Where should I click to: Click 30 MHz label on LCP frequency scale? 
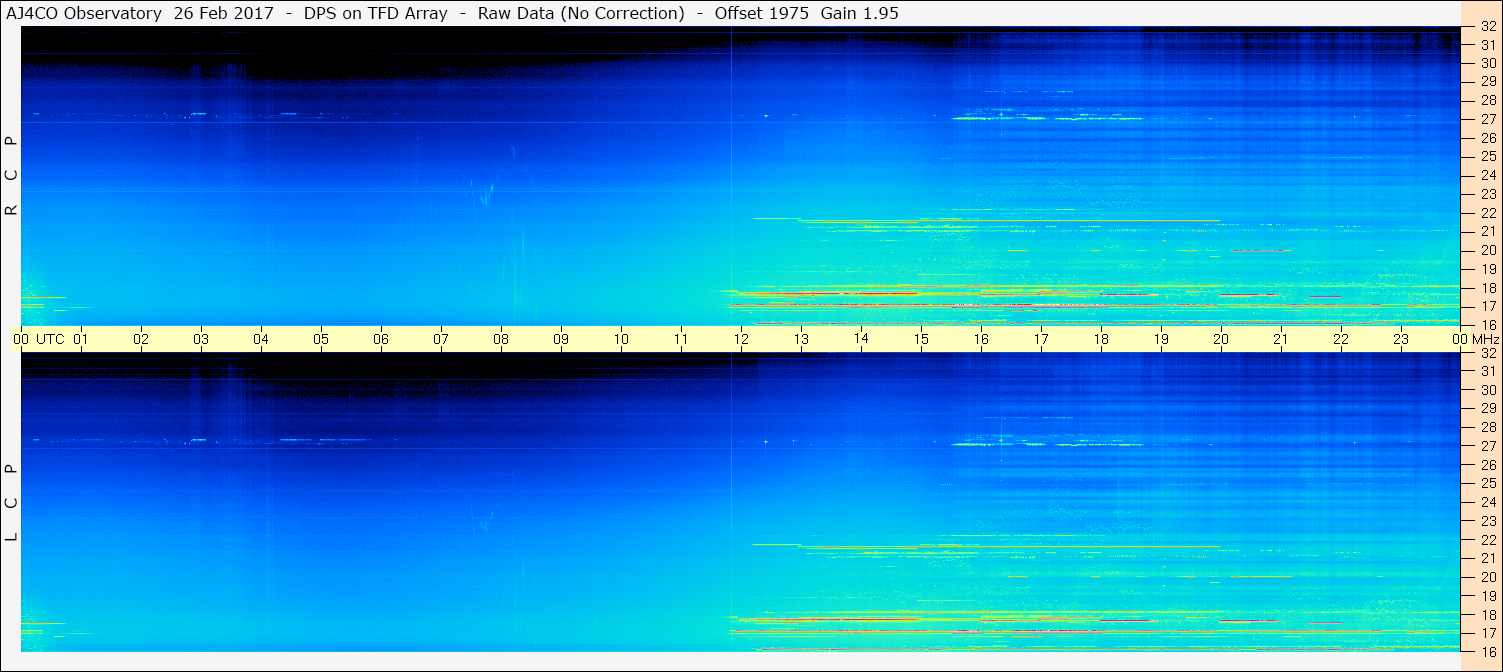(x=1487, y=390)
